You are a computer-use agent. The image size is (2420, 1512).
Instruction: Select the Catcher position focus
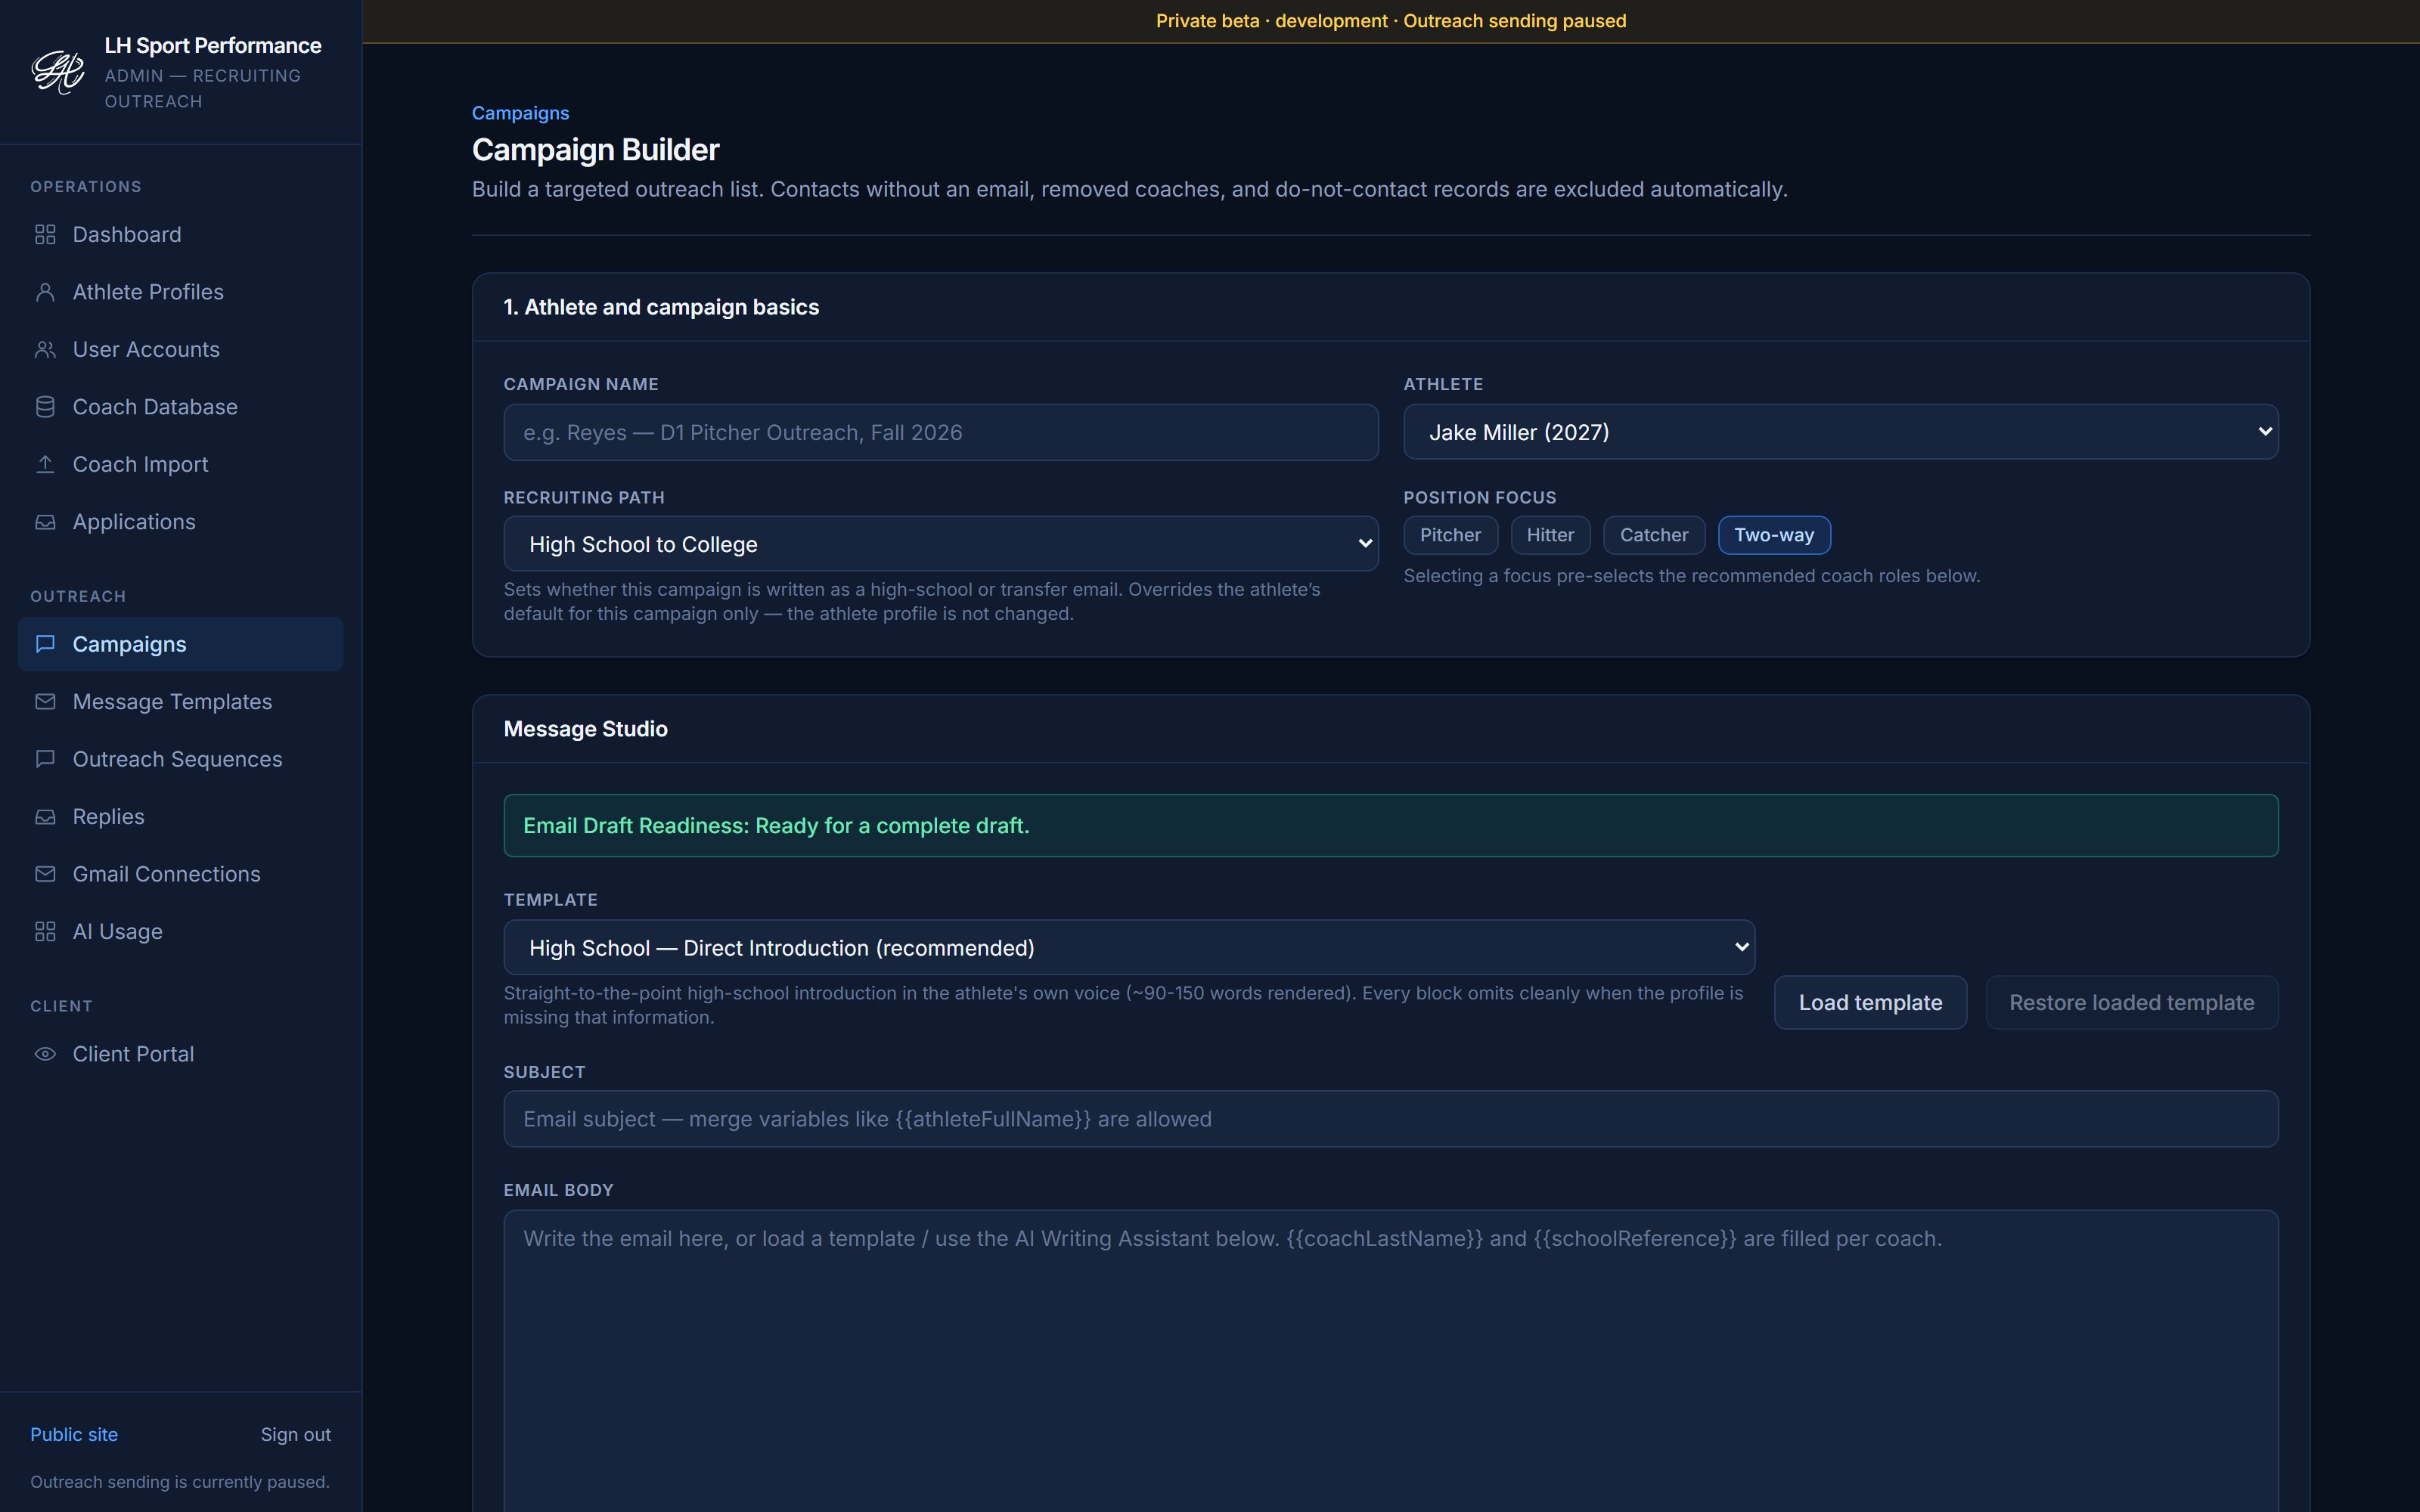pyautogui.click(x=1654, y=535)
